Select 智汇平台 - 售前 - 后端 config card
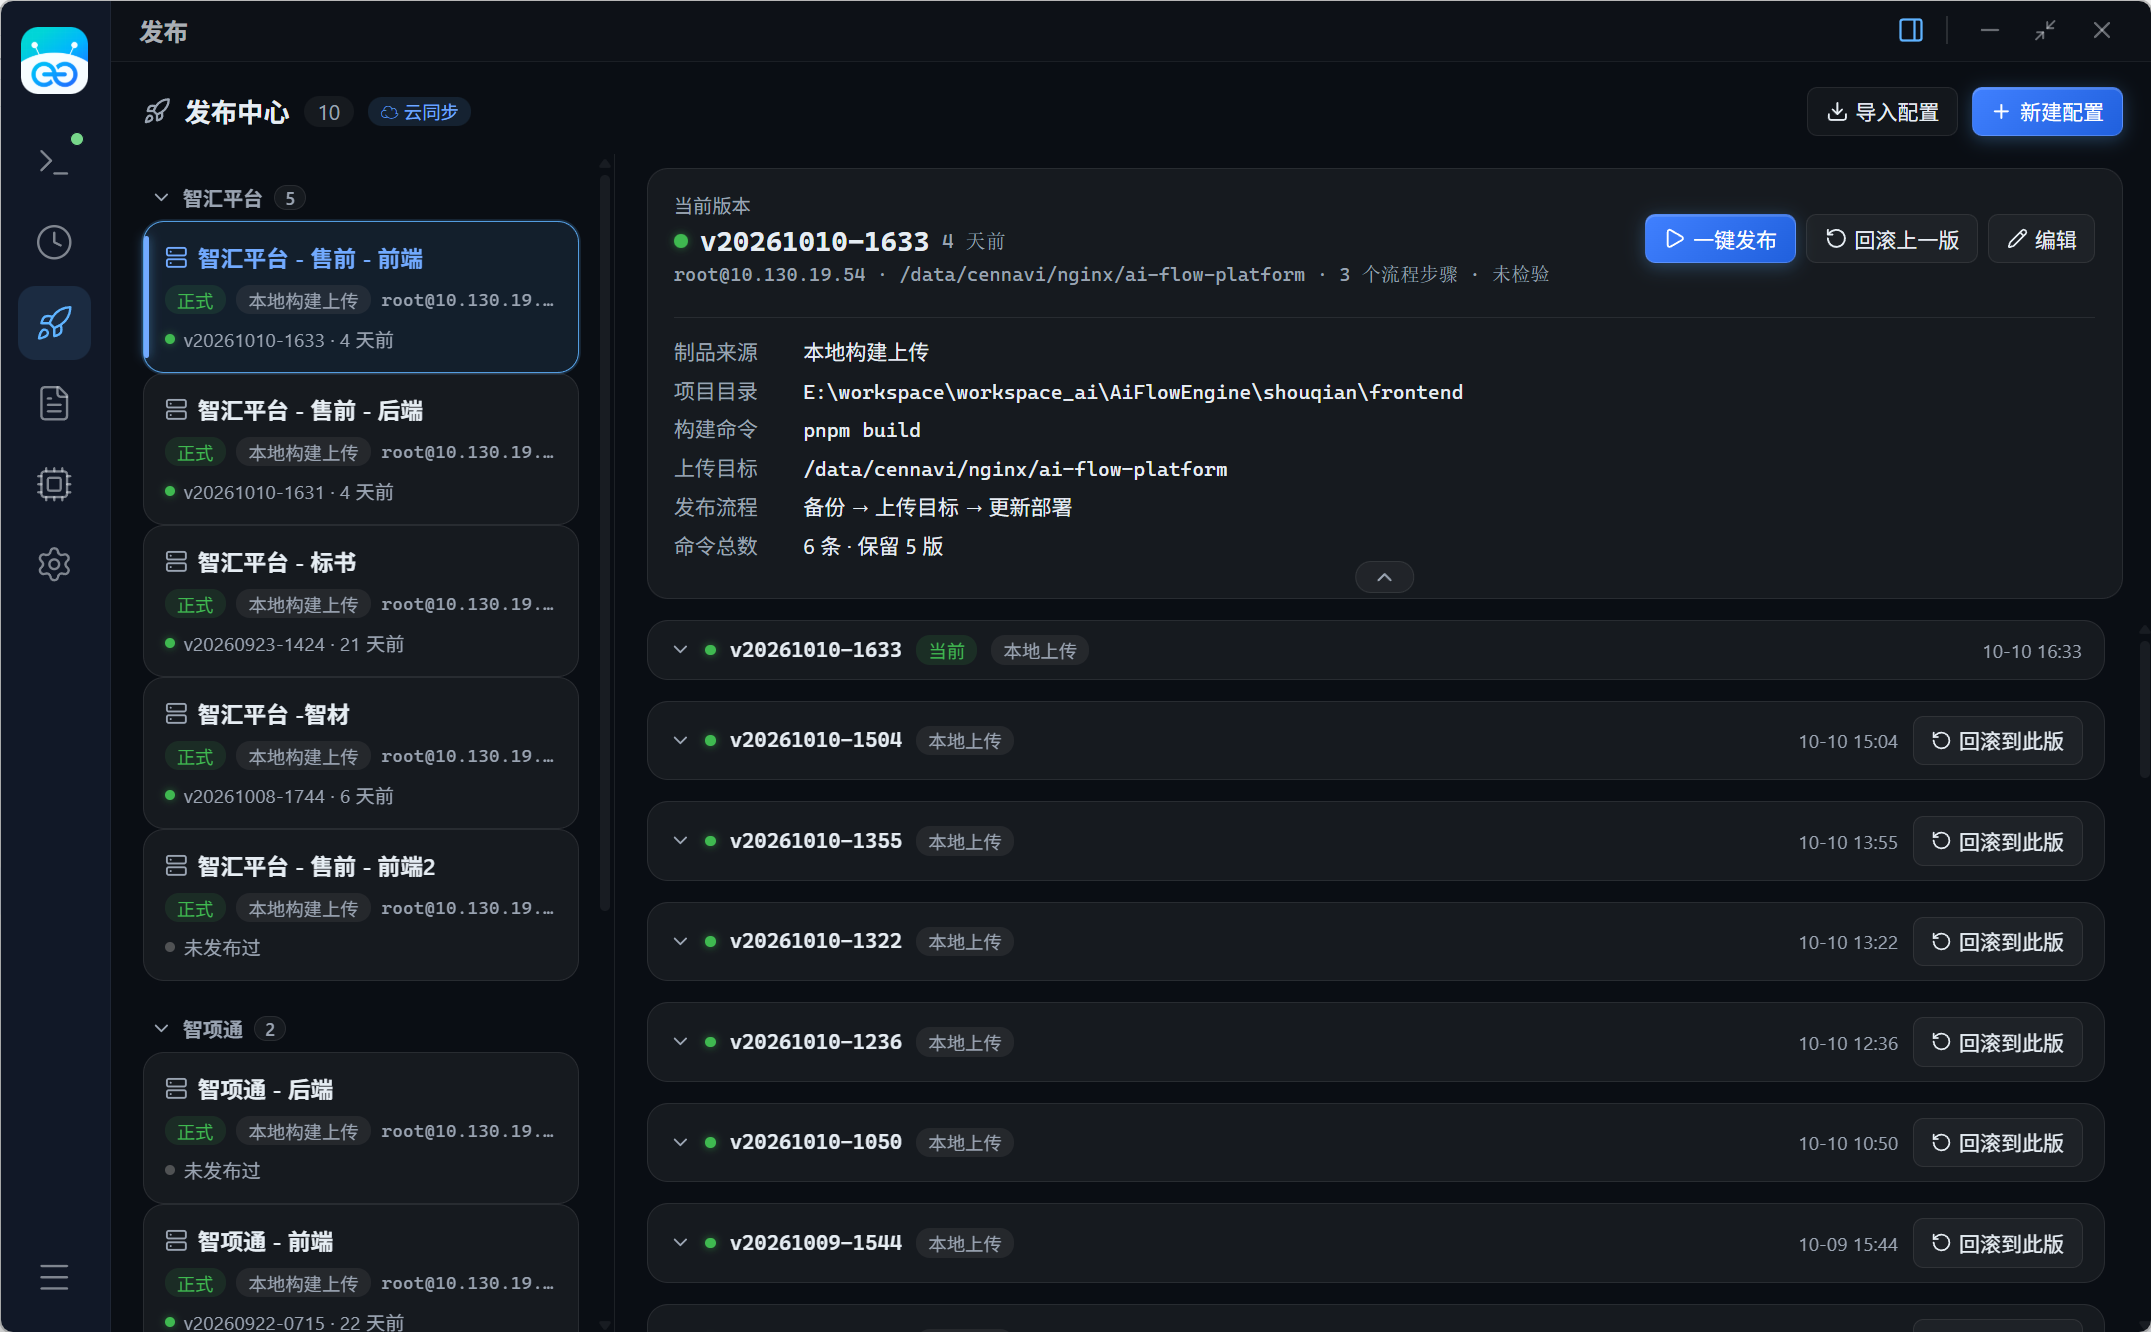This screenshot has height=1332, width=2151. (x=361, y=449)
